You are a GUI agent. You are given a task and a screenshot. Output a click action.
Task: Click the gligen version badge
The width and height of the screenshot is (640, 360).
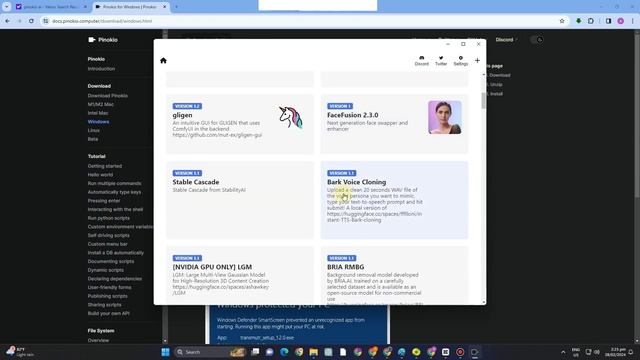pos(187,106)
